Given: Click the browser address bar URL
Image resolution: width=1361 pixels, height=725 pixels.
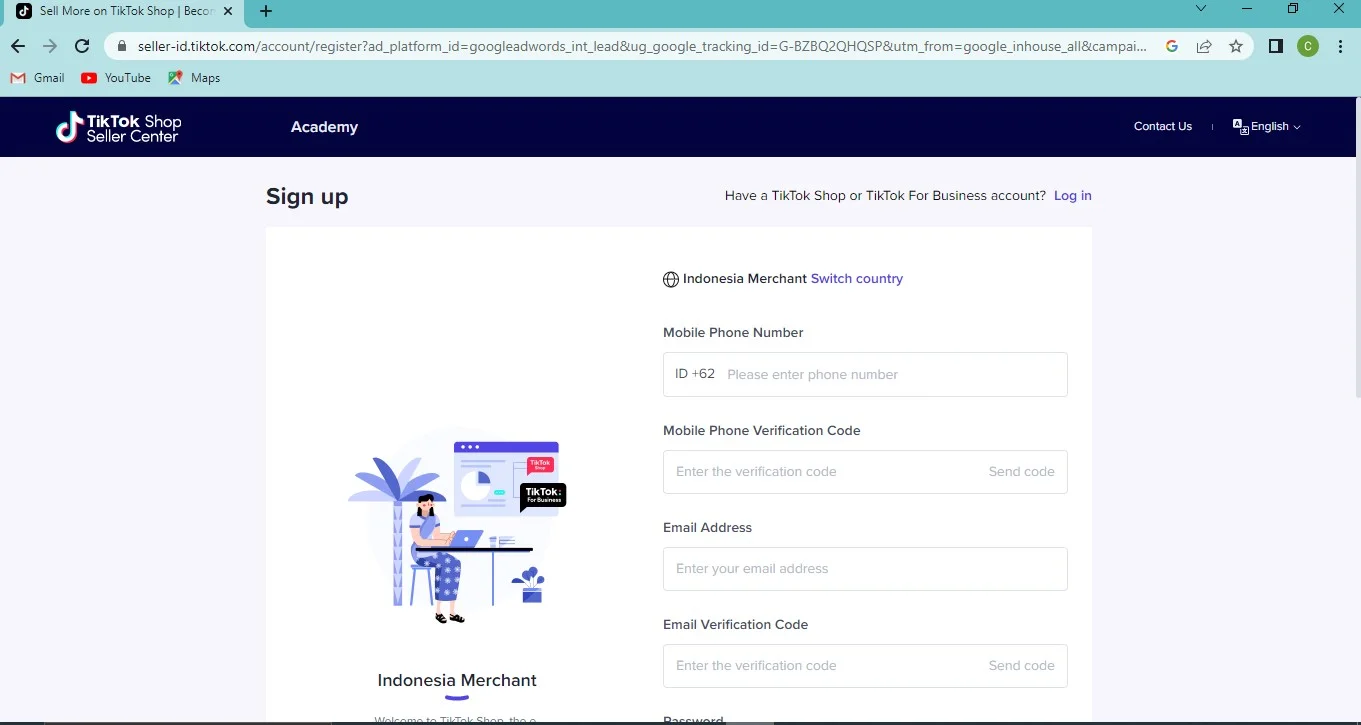Looking at the screenshot, I should (643, 46).
